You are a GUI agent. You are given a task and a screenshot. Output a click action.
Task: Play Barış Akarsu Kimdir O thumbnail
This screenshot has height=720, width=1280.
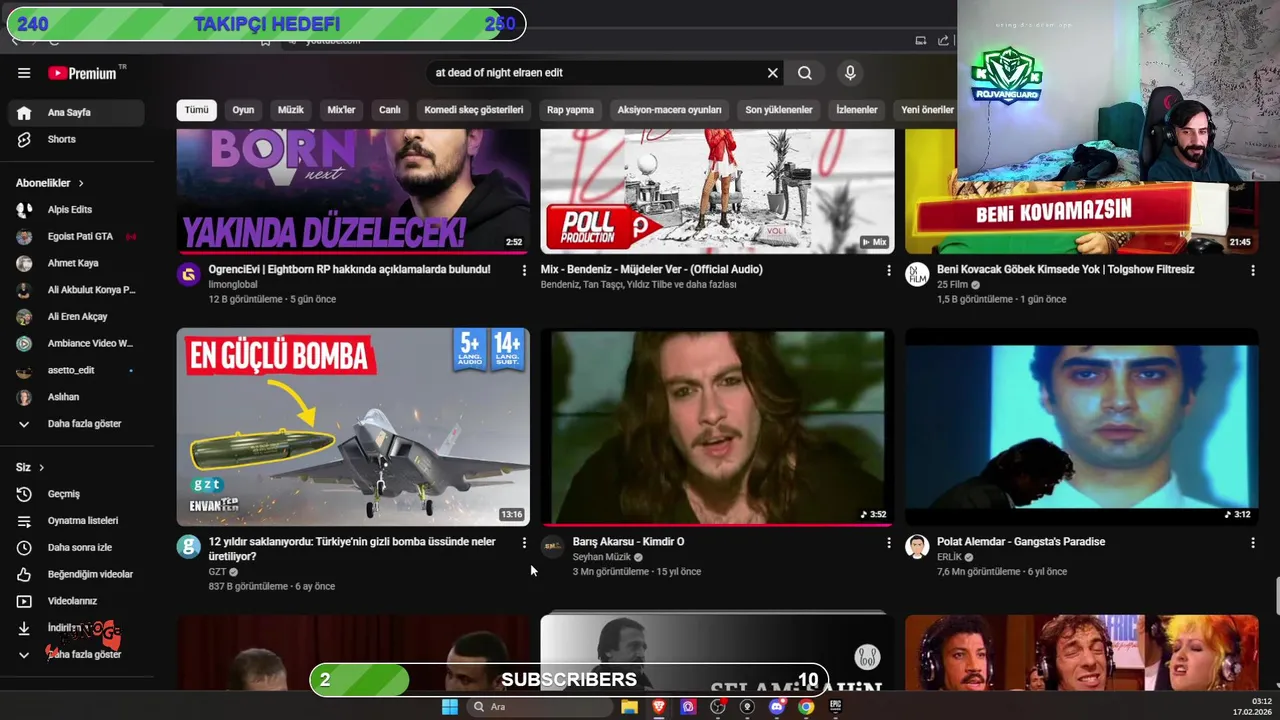tap(717, 427)
